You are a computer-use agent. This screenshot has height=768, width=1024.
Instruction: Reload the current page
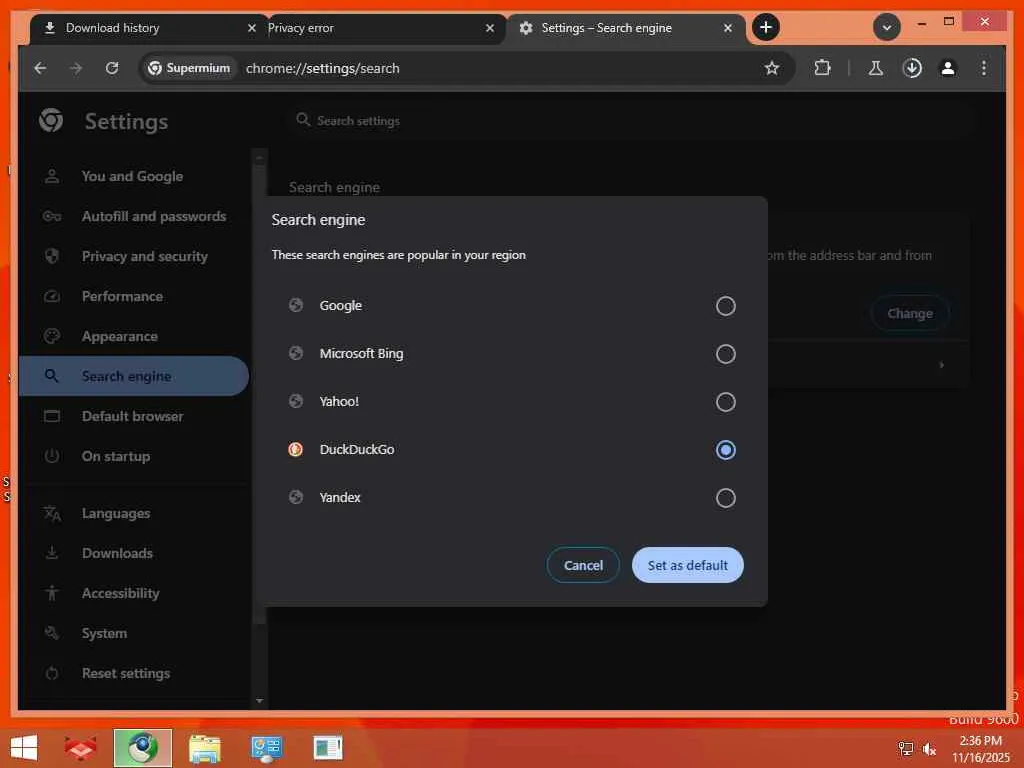(112, 68)
